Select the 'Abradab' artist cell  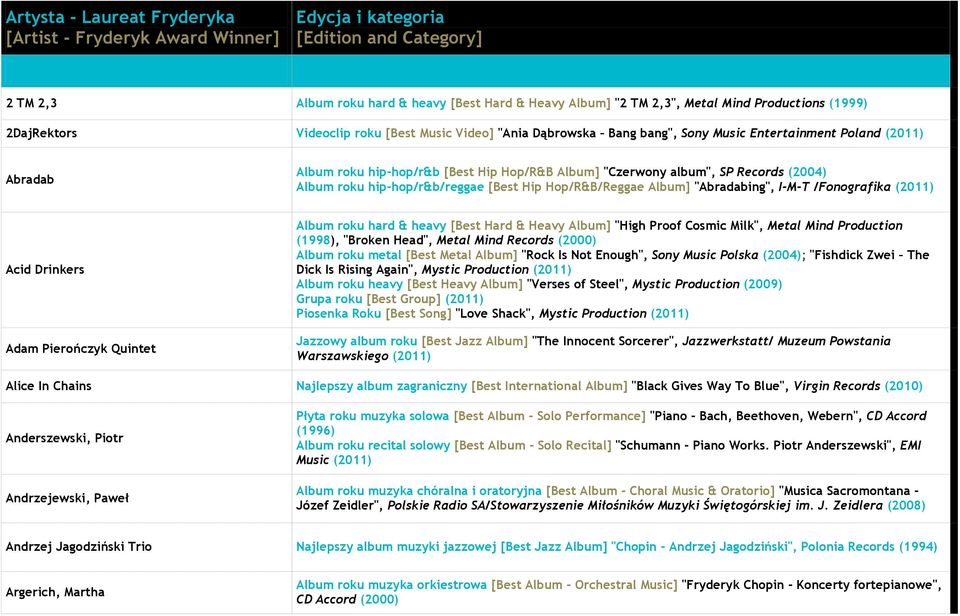tap(146, 179)
